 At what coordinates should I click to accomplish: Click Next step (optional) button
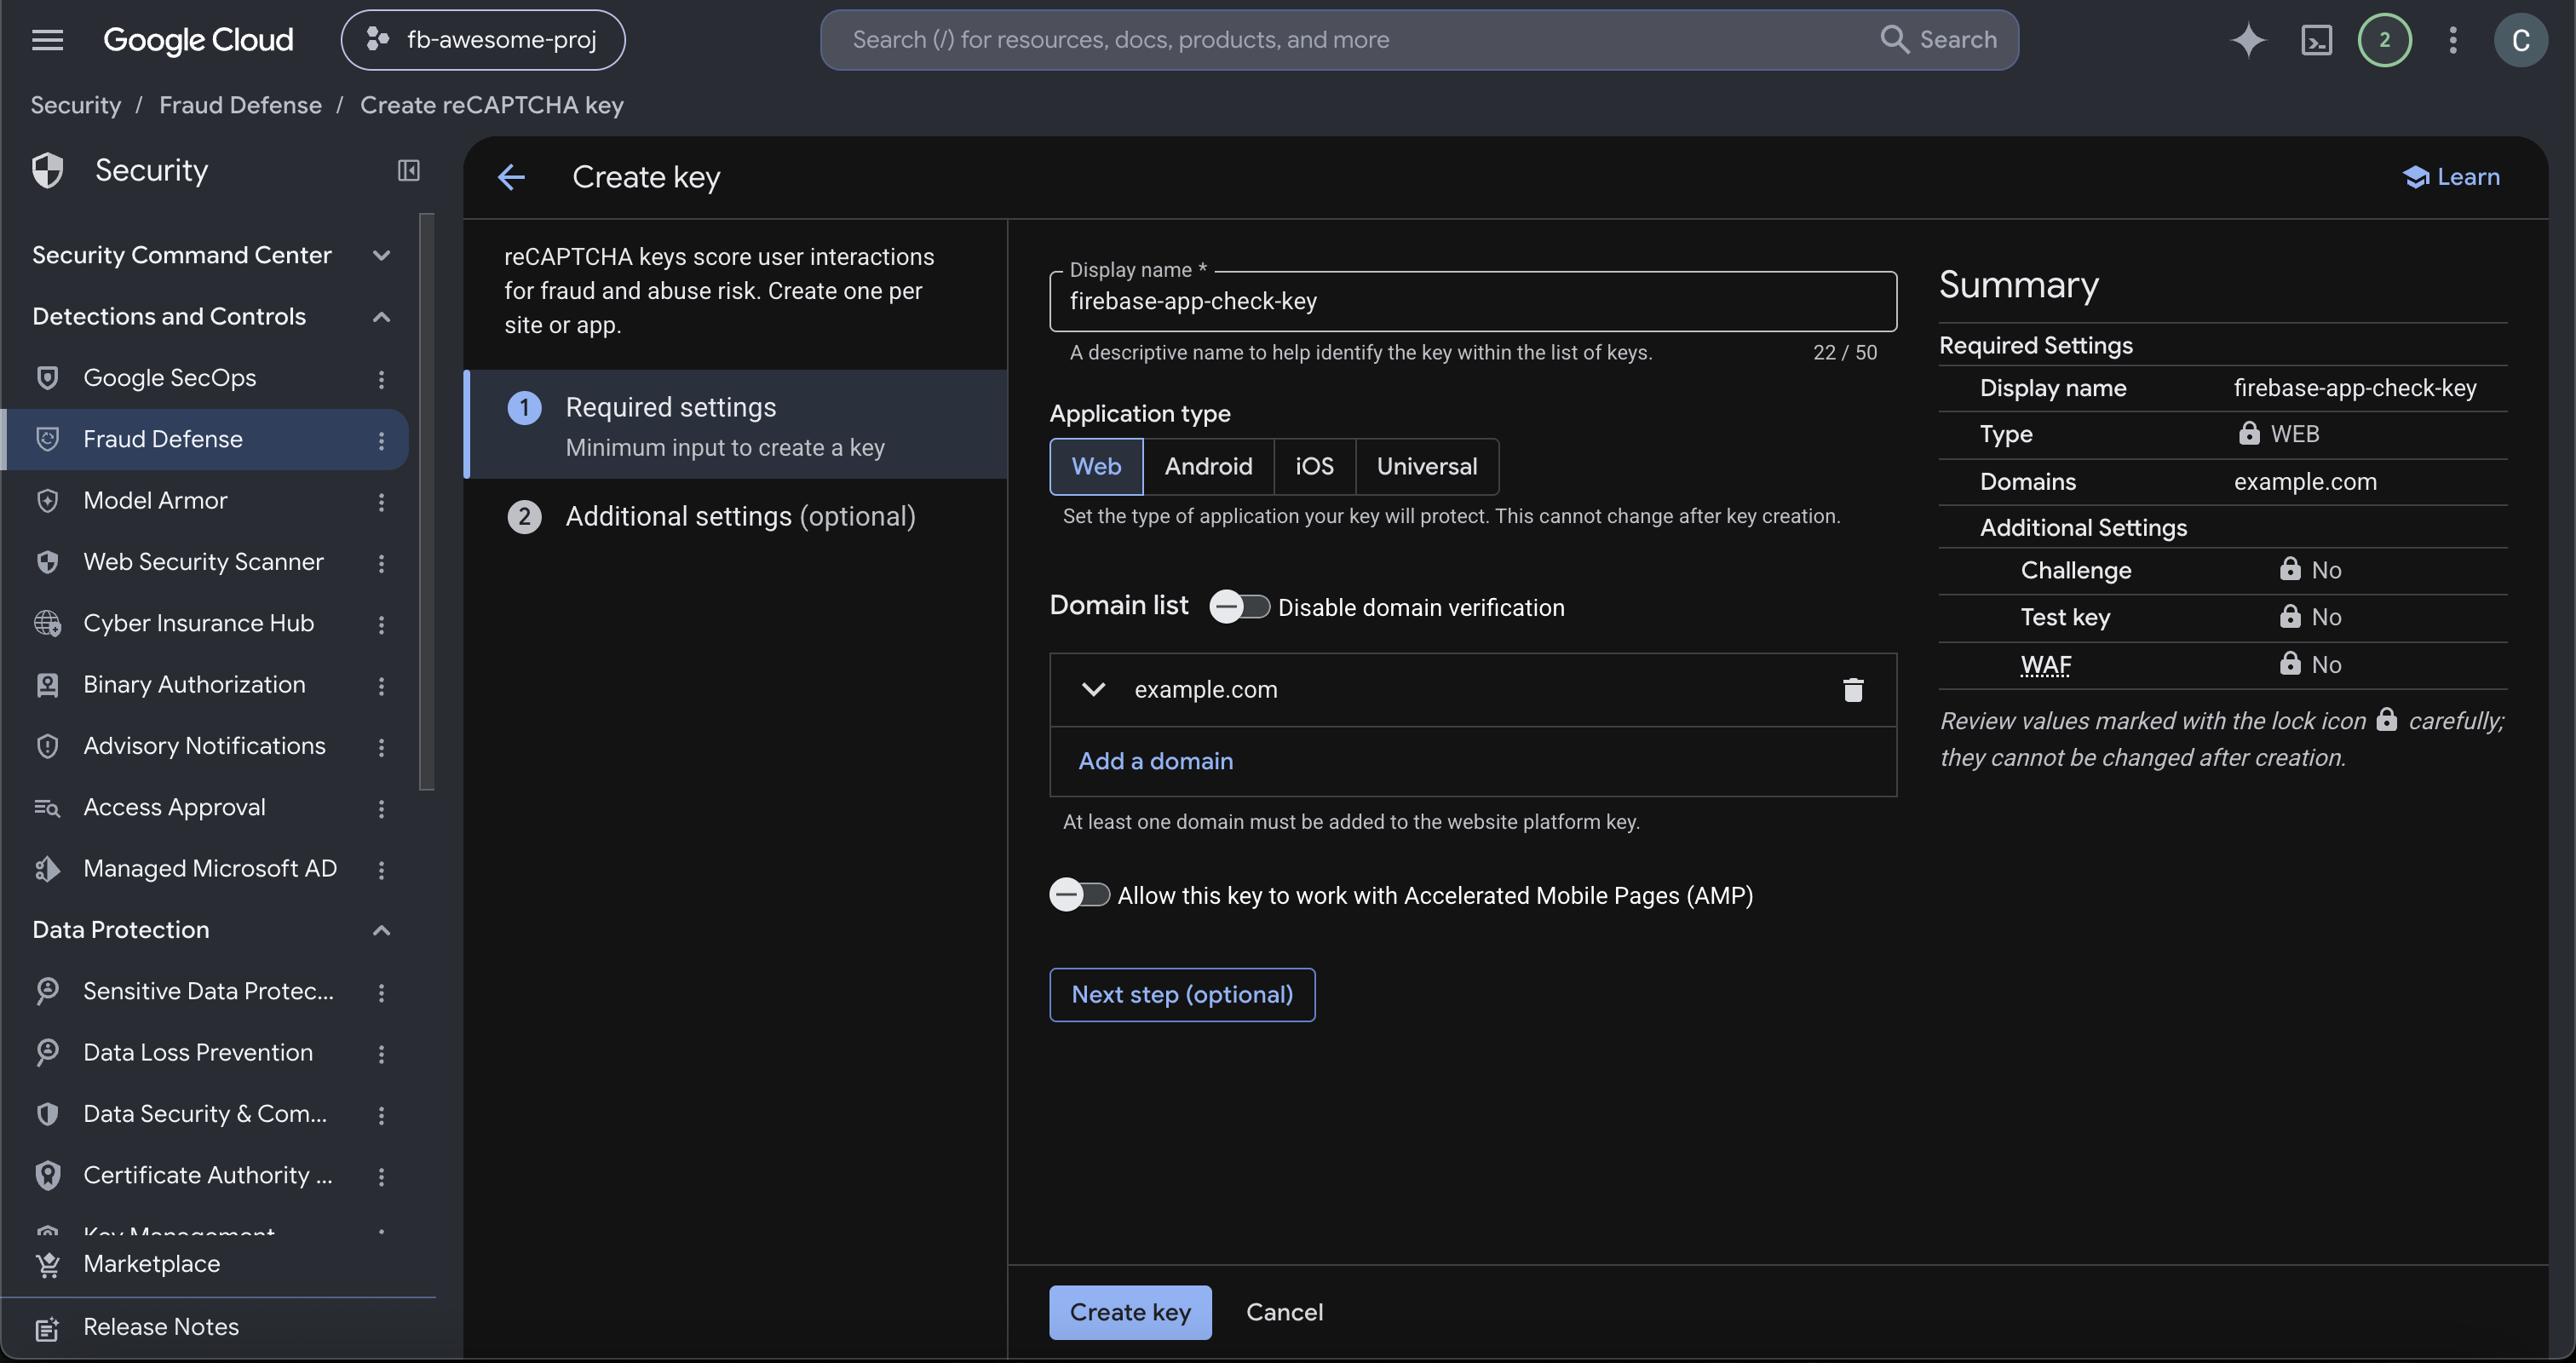(x=1182, y=995)
